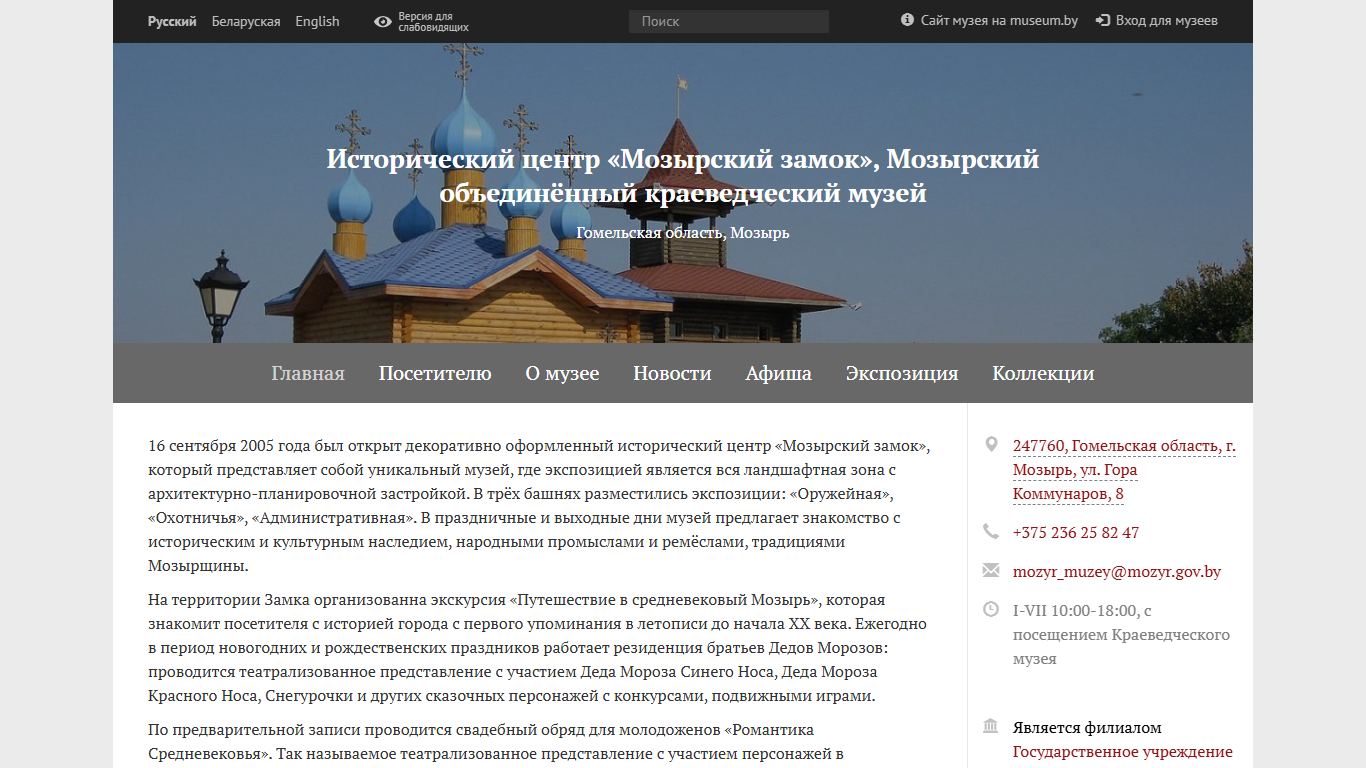The image size is (1366, 768).
Task: Click paragraph beginning 'По предварительной записи'
Action: (x=539, y=742)
